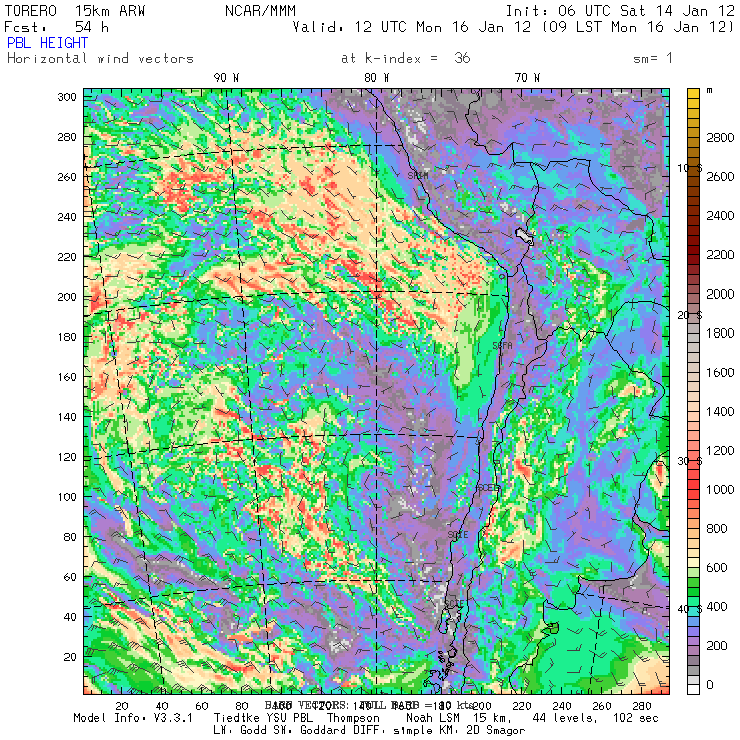Select the 'TORERO 15km ARW' header text
Screen dimensions: 740x740
point(75,11)
